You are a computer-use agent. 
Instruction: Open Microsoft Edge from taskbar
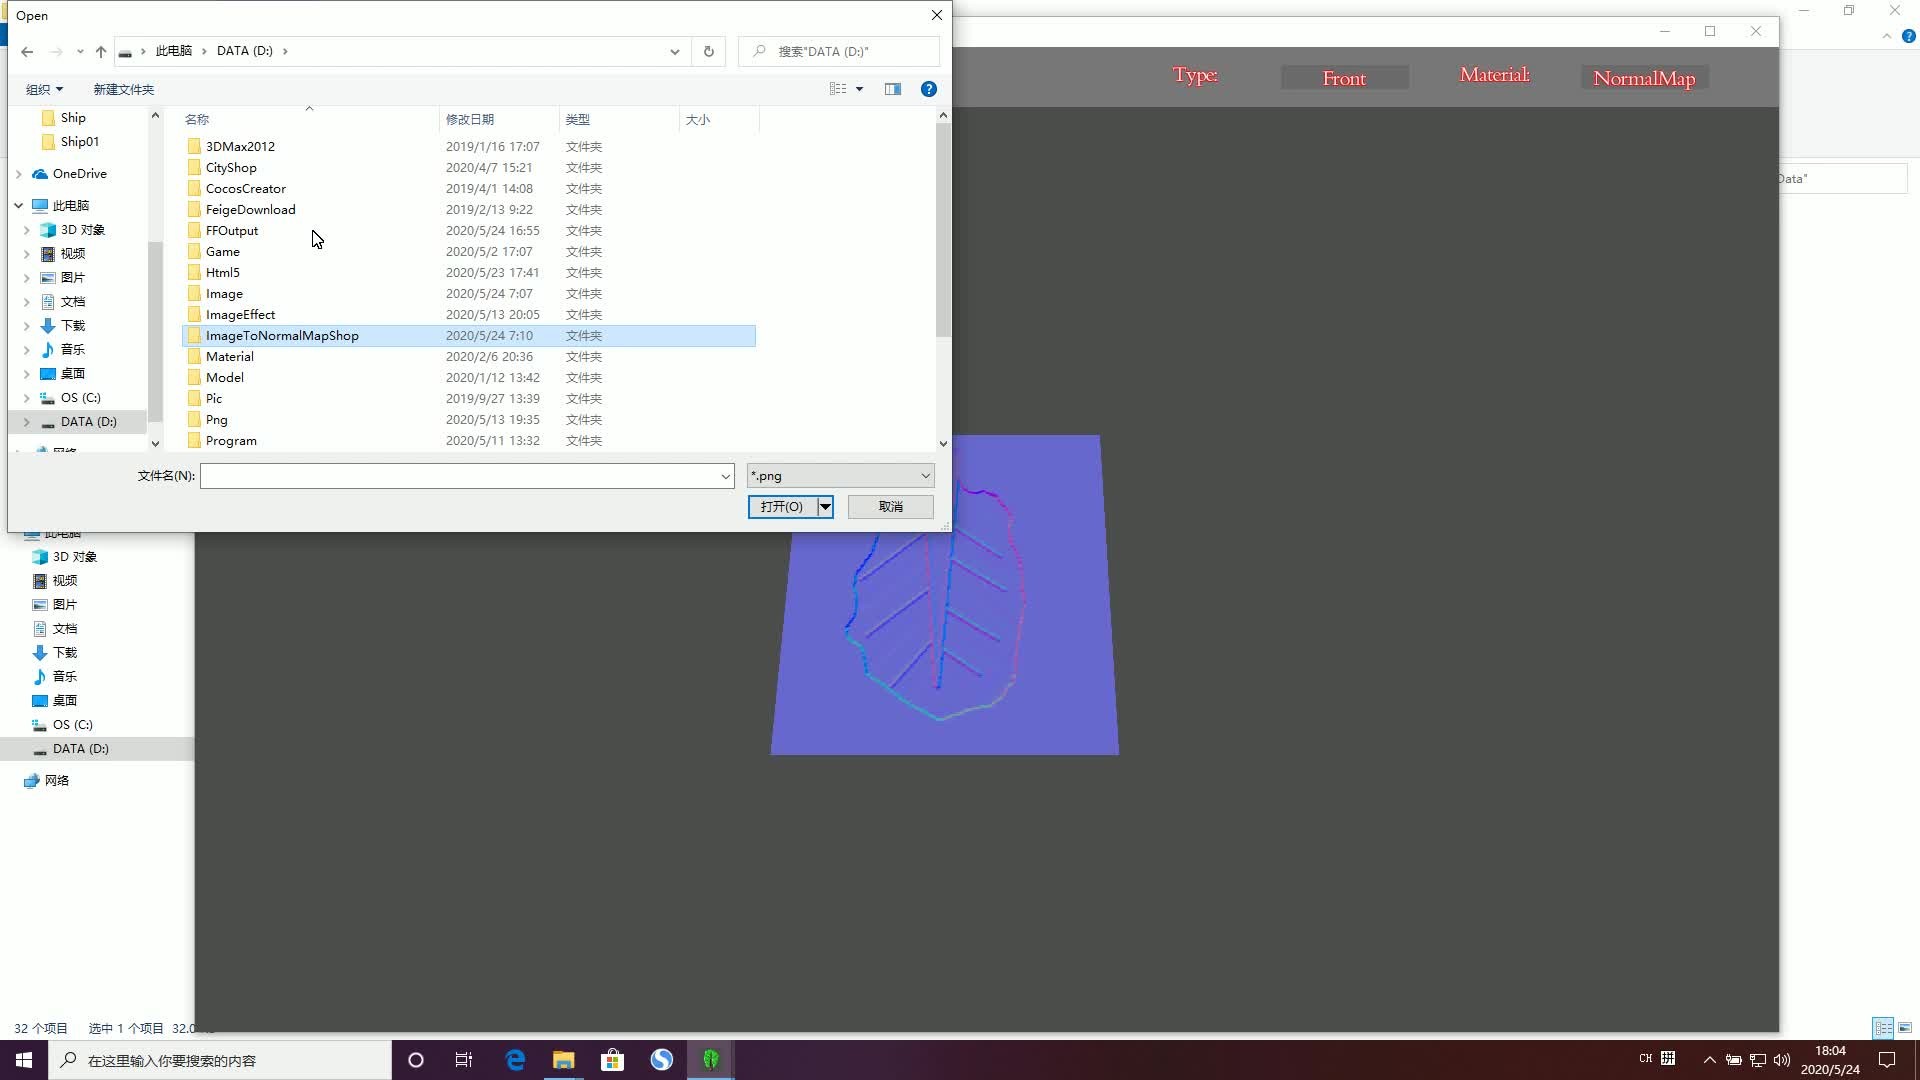click(x=515, y=1060)
